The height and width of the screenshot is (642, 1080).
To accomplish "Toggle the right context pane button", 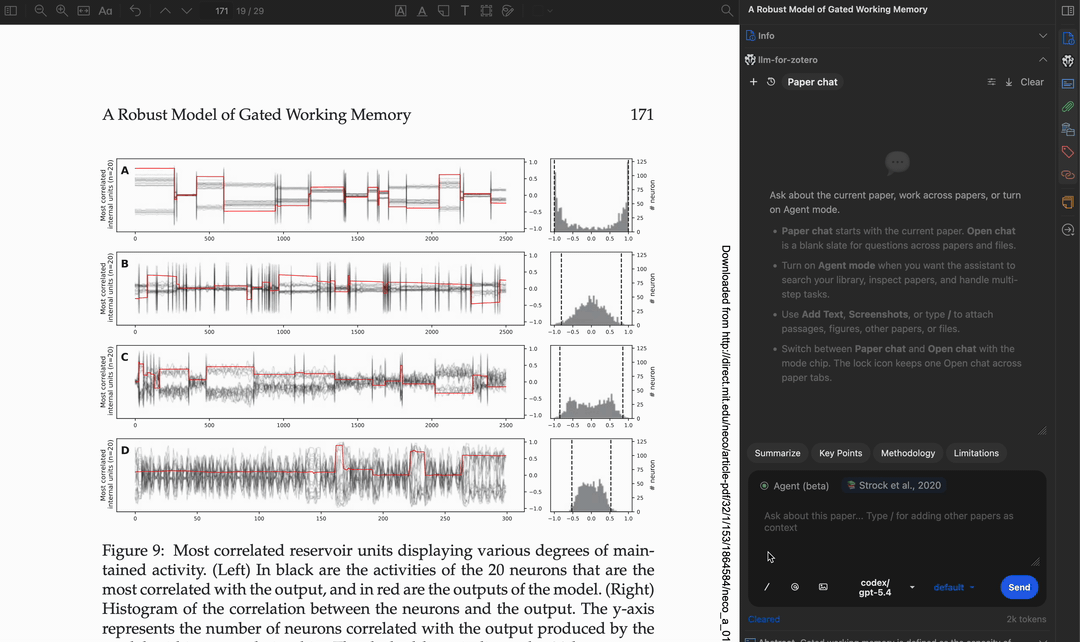I will [x=1067, y=10].
